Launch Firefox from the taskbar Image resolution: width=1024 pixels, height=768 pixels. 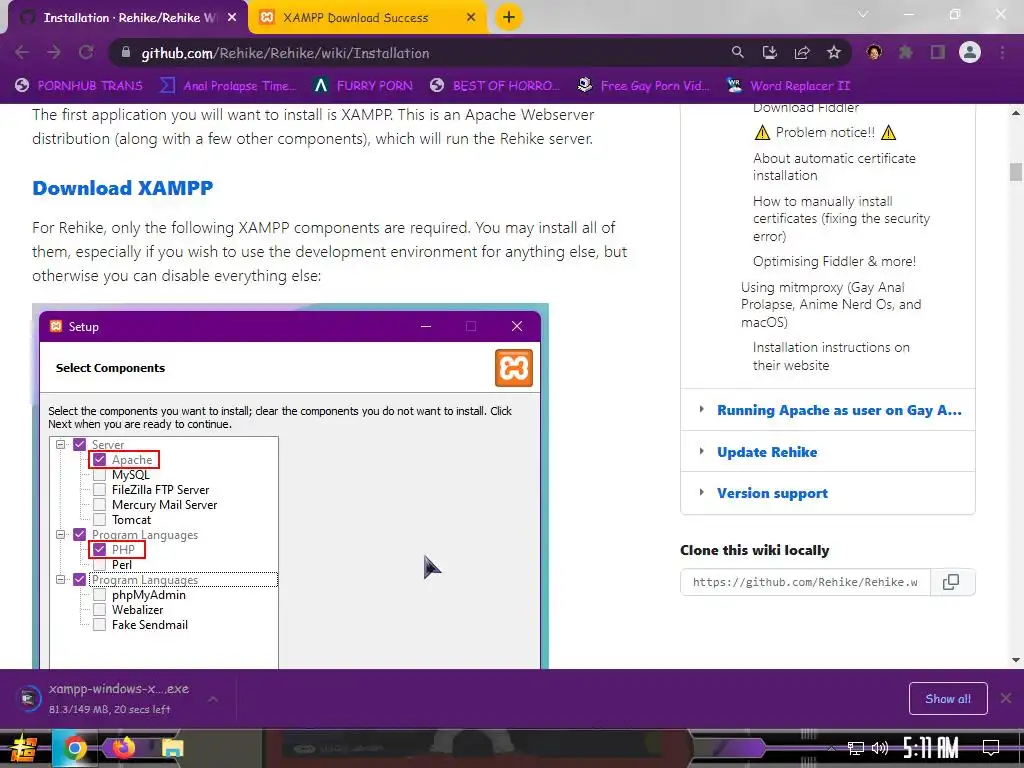click(124, 748)
